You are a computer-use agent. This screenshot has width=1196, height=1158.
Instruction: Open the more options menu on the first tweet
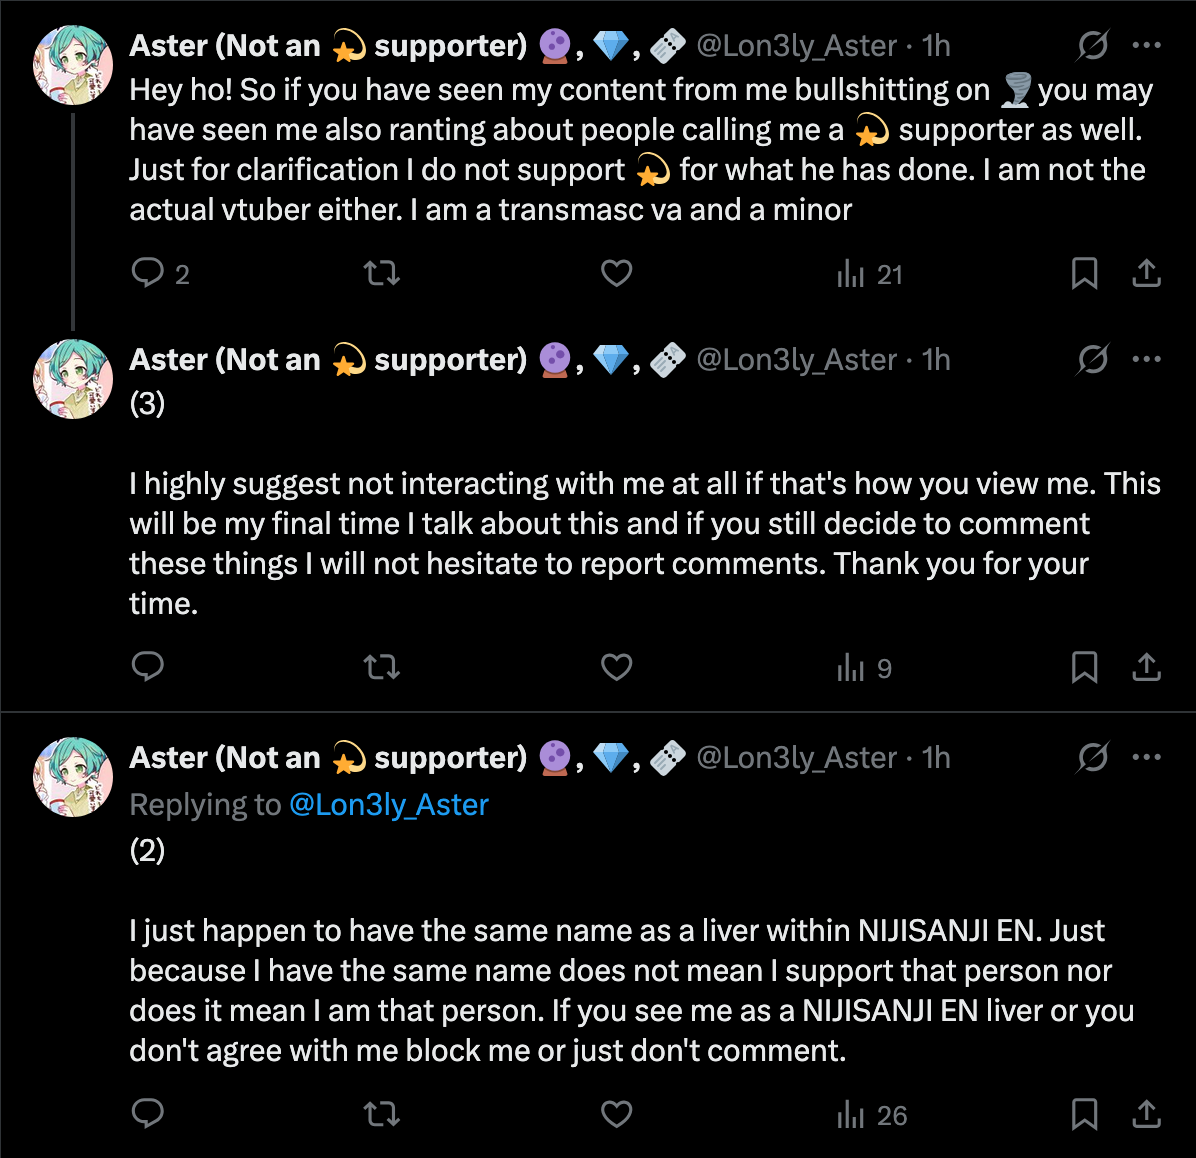(x=1146, y=46)
